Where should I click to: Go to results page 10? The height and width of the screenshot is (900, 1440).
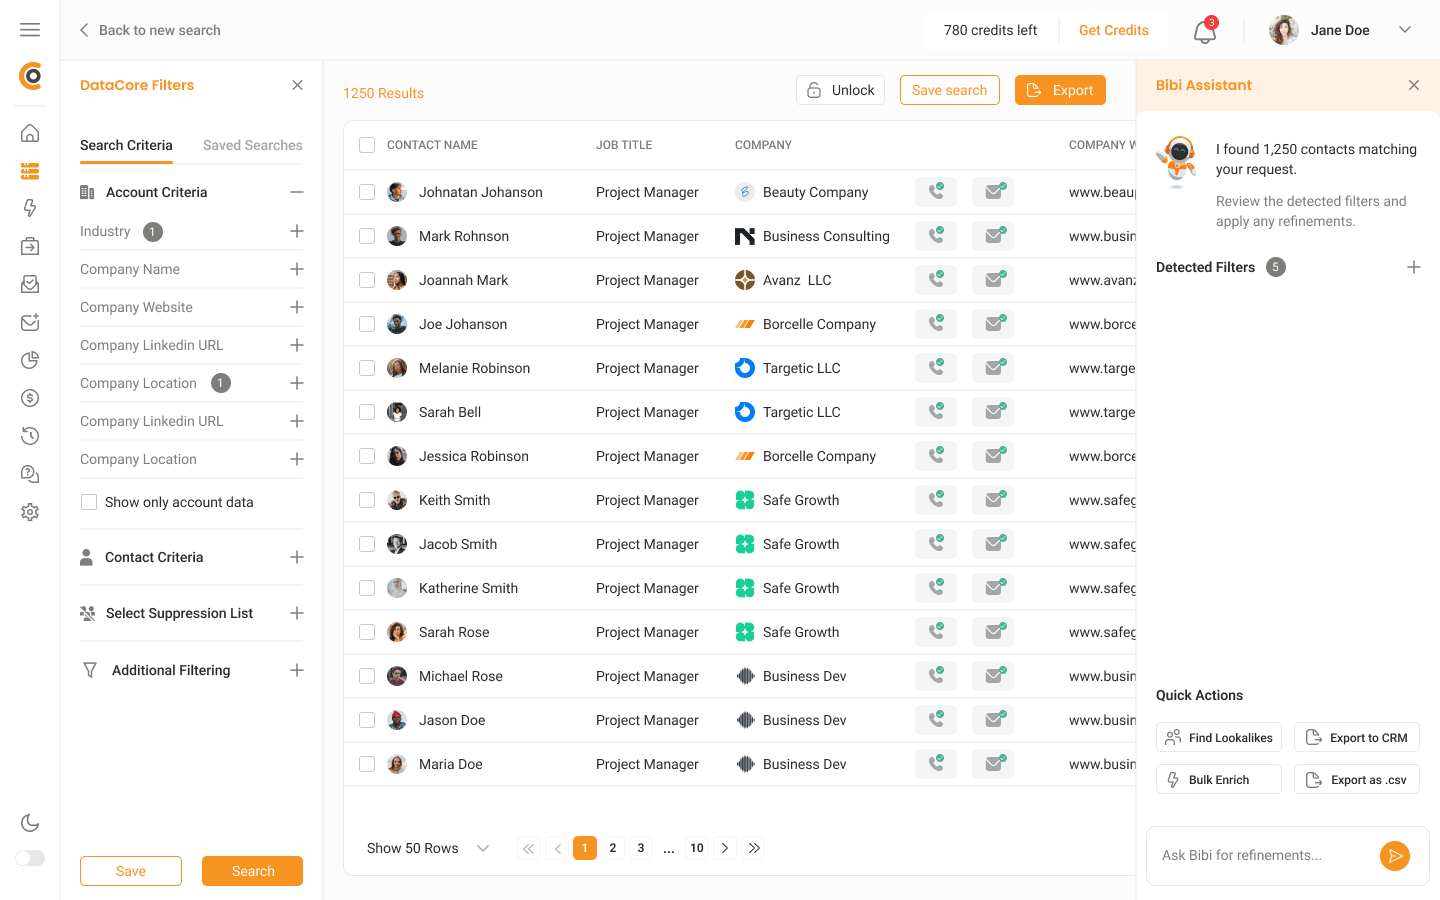(x=697, y=848)
